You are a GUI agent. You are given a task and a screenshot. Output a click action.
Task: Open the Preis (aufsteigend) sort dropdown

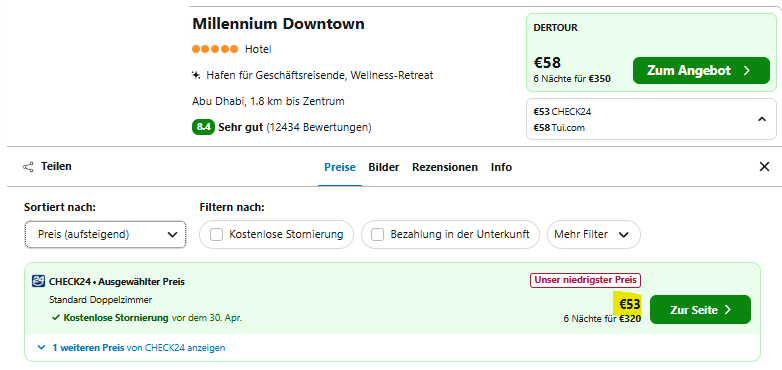click(x=105, y=234)
